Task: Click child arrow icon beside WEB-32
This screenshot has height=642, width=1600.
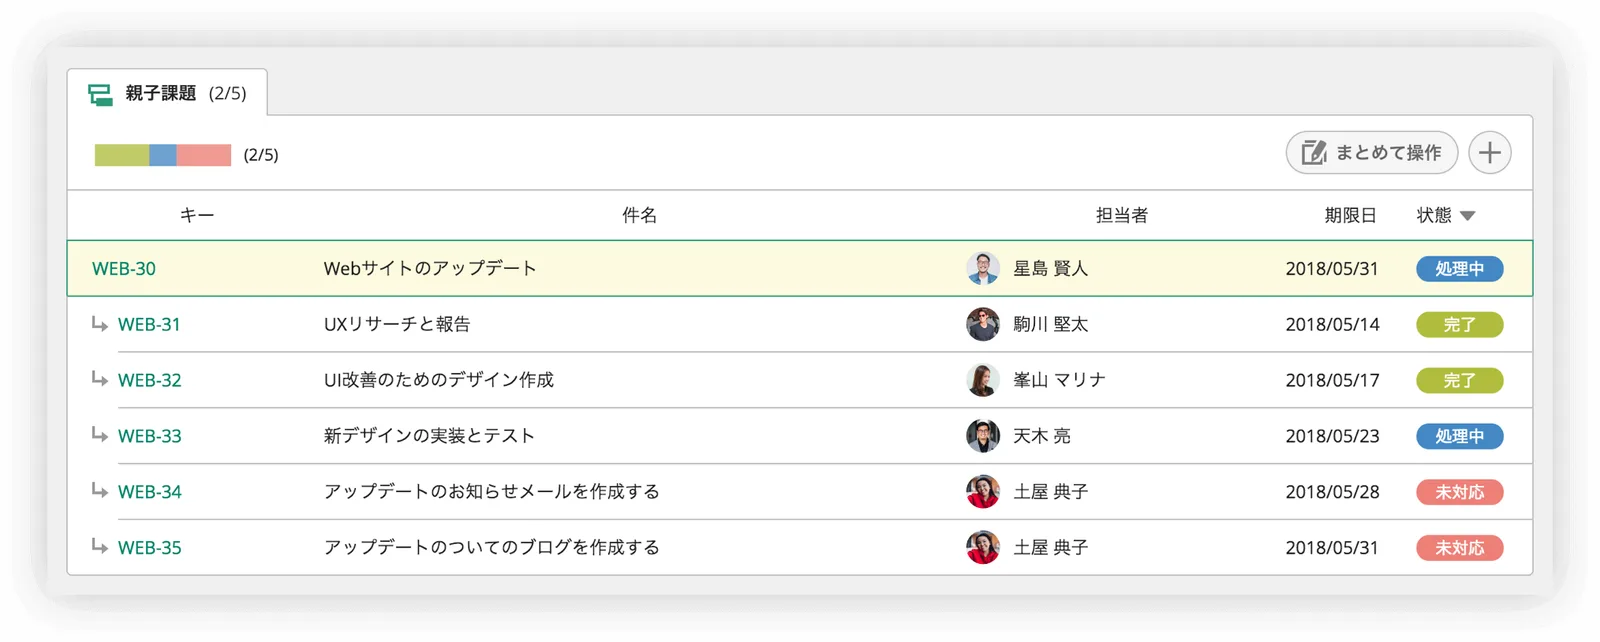Action: [x=99, y=379]
